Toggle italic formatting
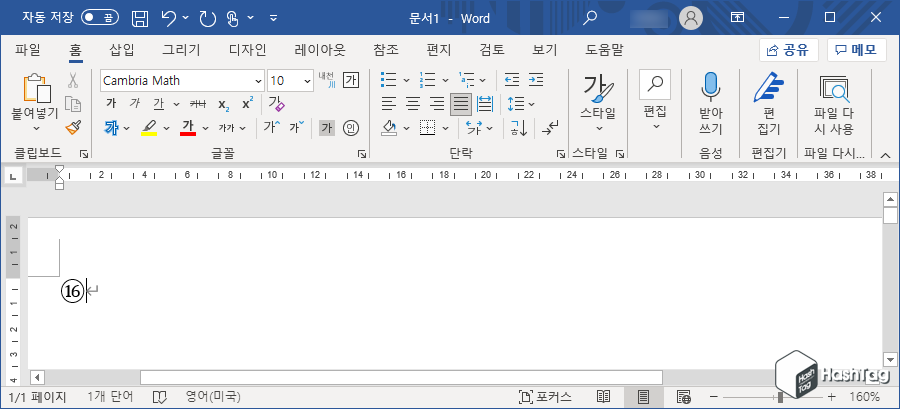The height and width of the screenshot is (409, 900). pos(135,104)
